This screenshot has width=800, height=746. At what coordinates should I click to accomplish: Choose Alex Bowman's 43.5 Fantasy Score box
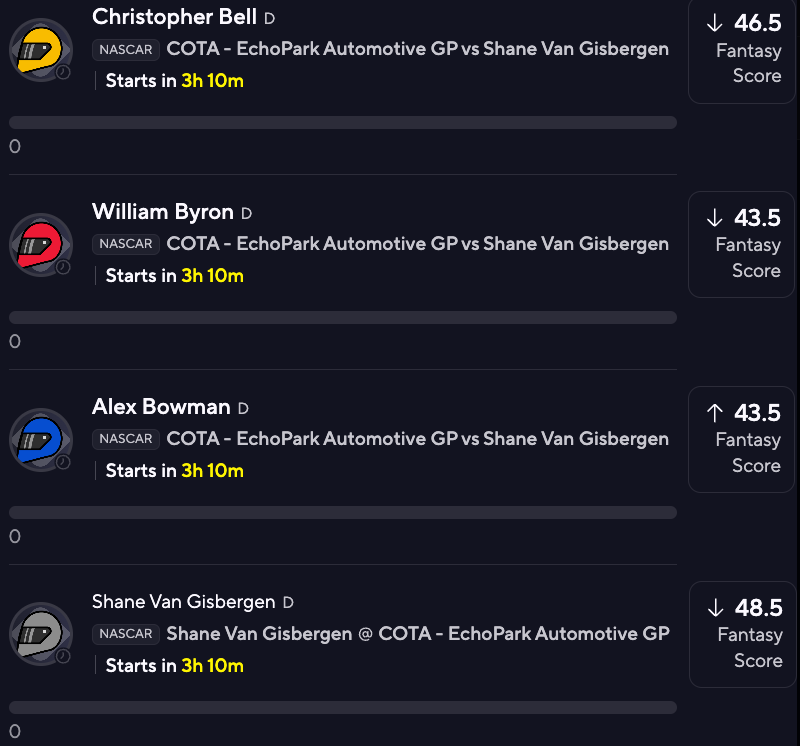click(x=741, y=439)
